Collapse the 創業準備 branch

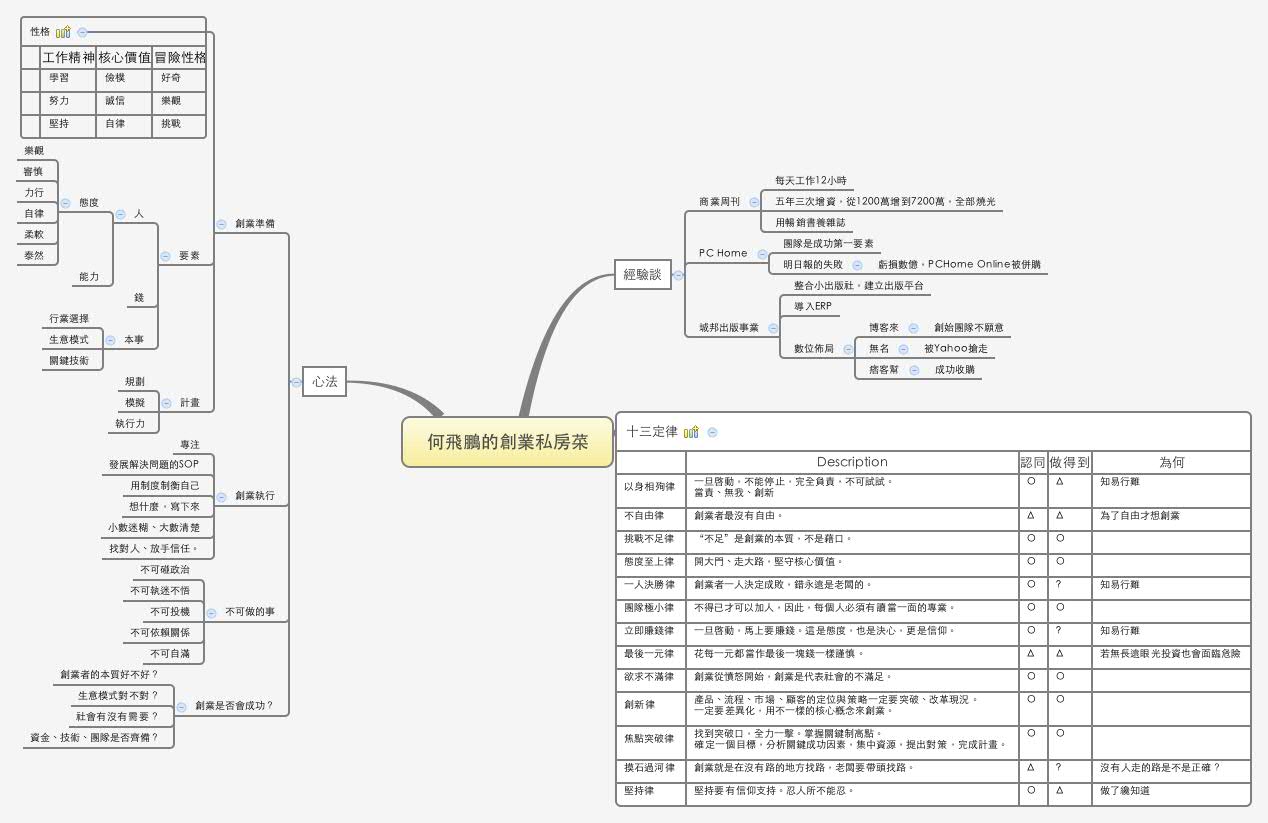[x=221, y=223]
